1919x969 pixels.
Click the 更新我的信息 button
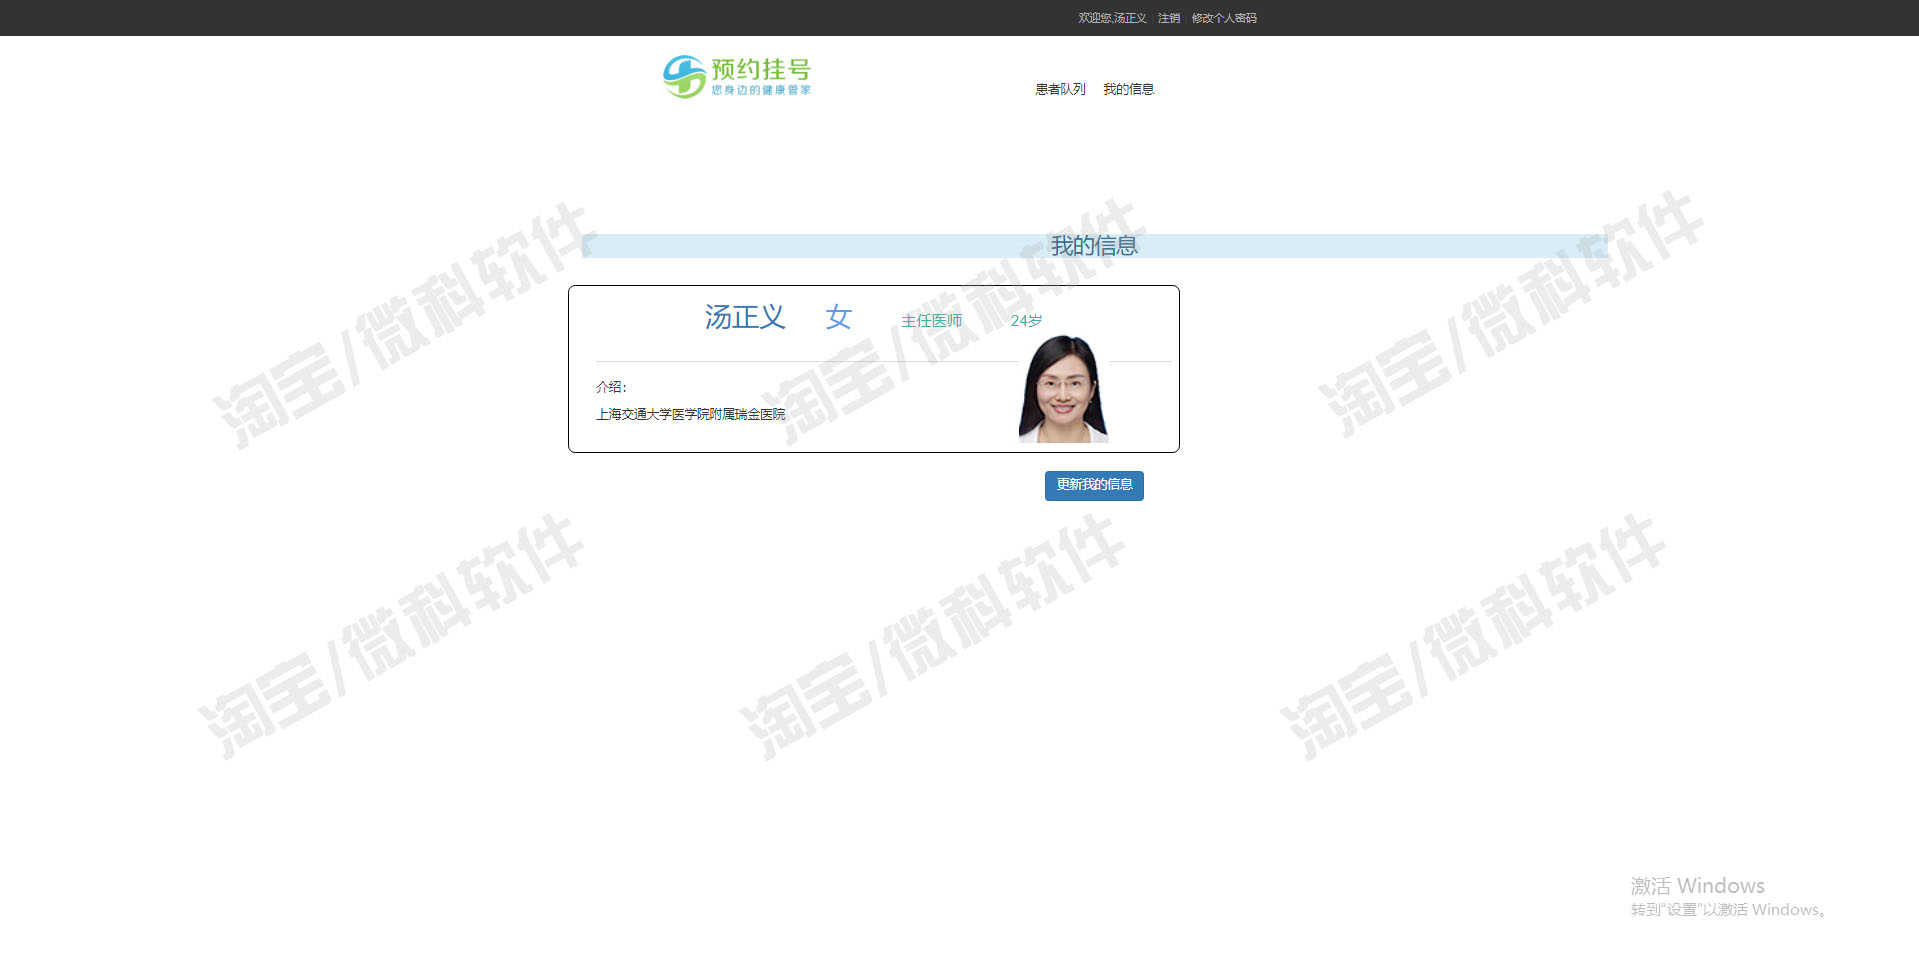point(1094,485)
